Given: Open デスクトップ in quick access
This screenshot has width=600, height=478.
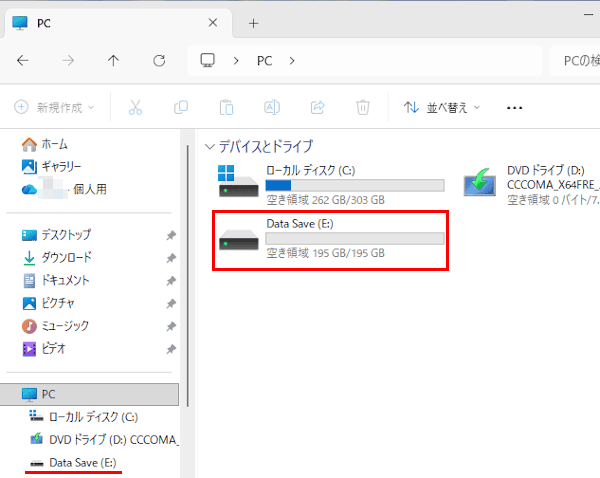Looking at the screenshot, I should (57, 235).
